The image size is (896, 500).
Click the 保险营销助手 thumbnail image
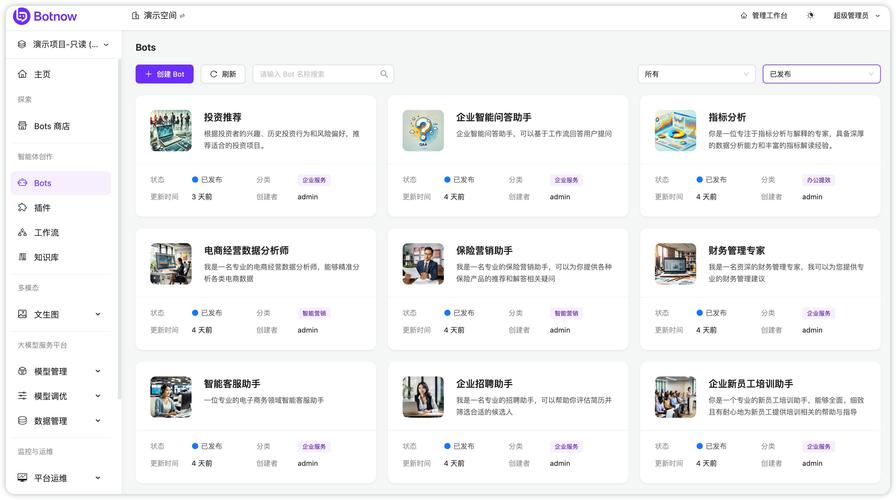[x=423, y=263]
